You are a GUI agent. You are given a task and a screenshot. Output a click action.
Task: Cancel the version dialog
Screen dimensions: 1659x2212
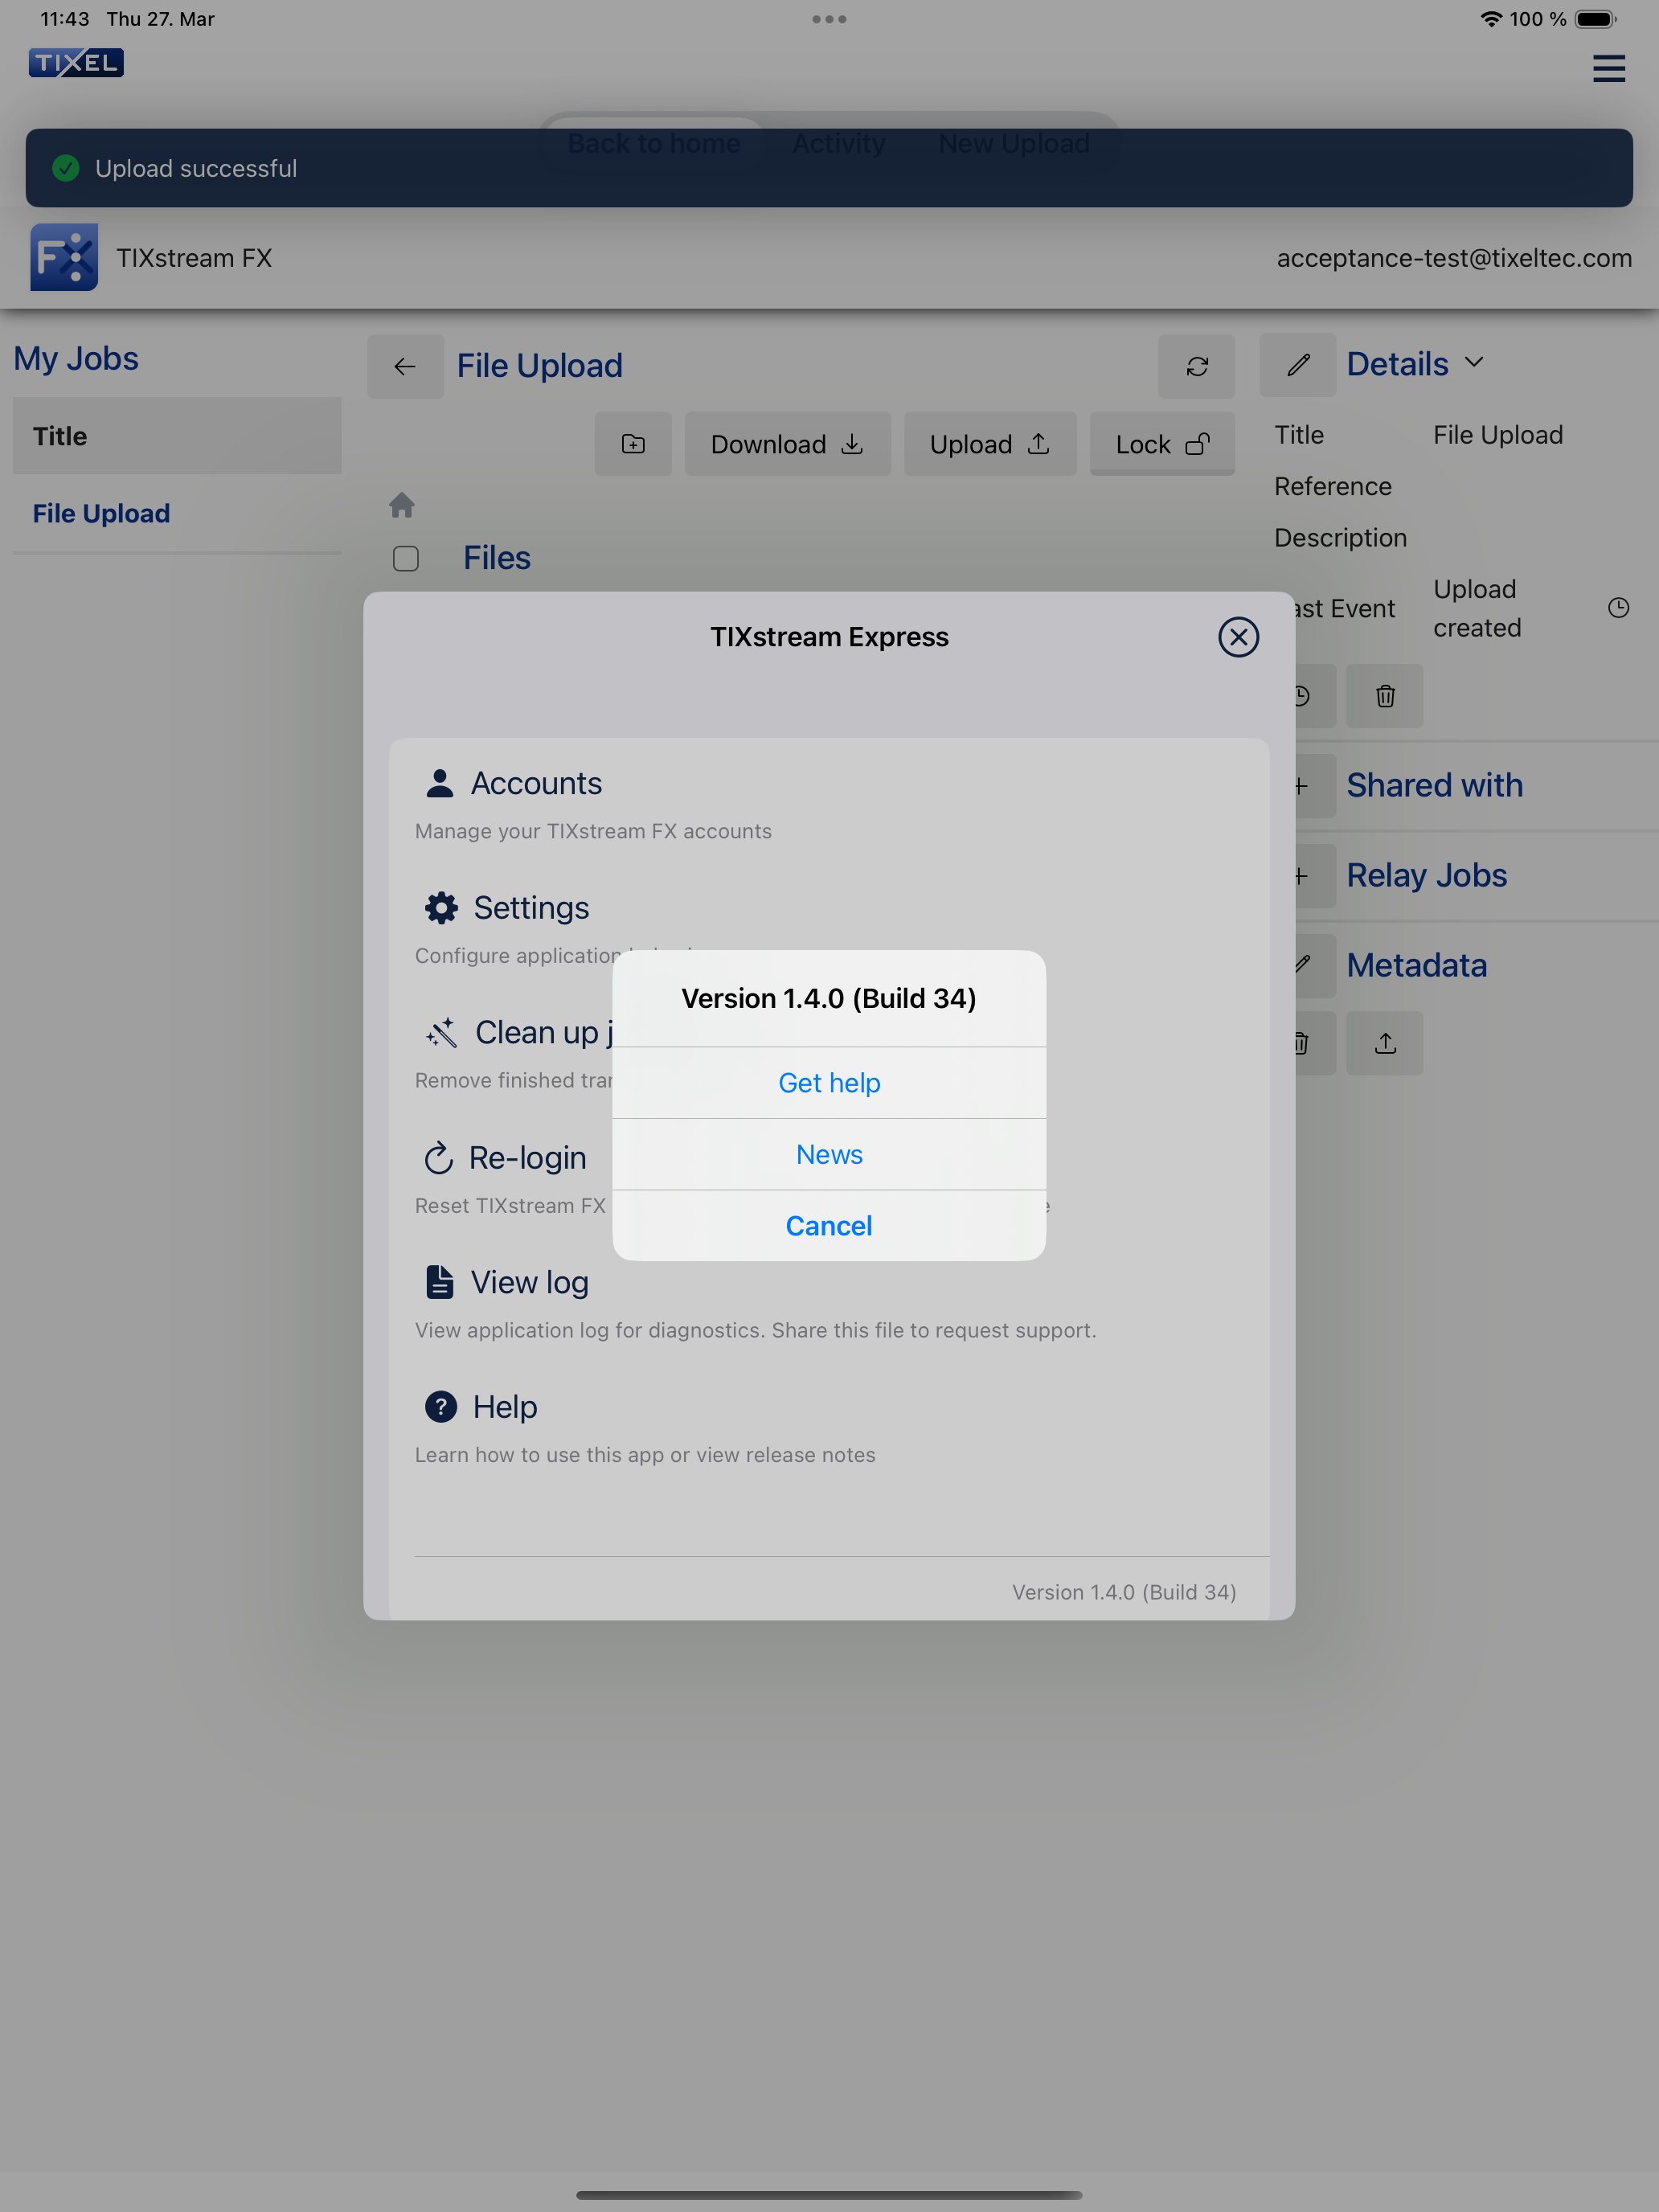click(x=829, y=1225)
